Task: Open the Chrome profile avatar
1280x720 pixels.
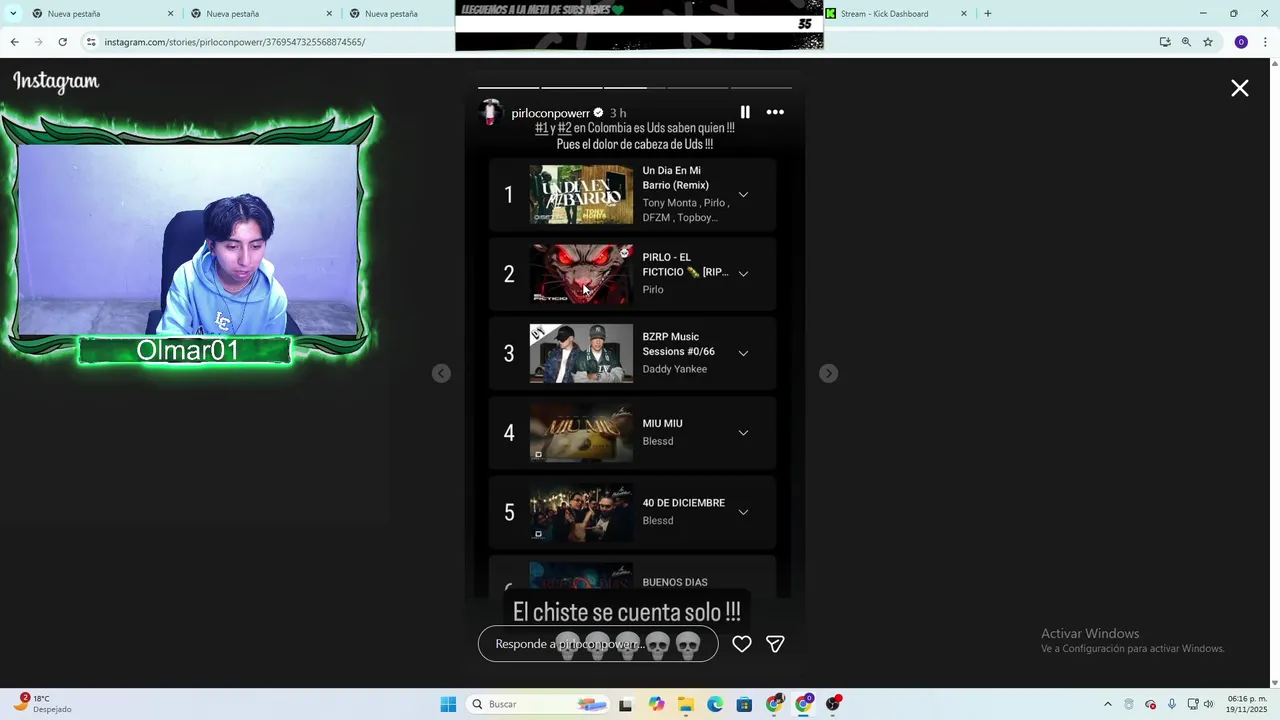Action: coord(1241,42)
